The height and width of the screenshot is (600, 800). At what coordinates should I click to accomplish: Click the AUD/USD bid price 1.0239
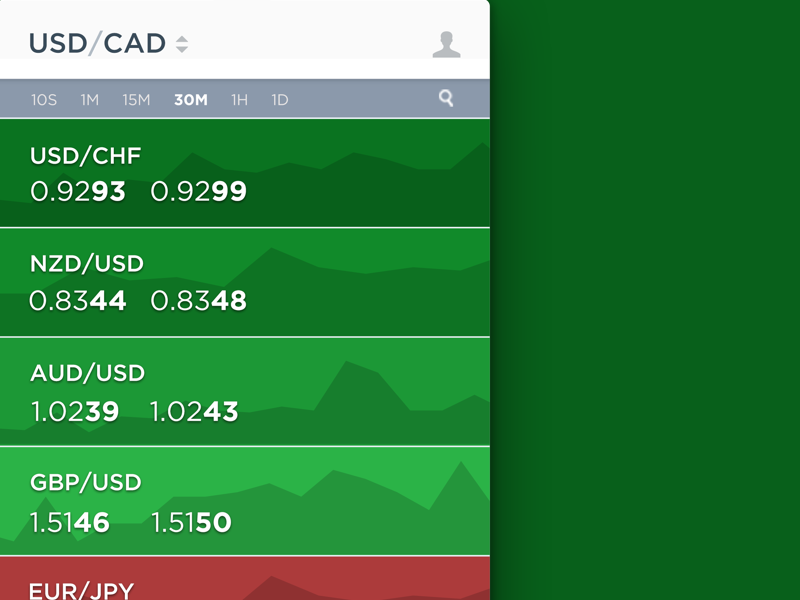coord(75,411)
